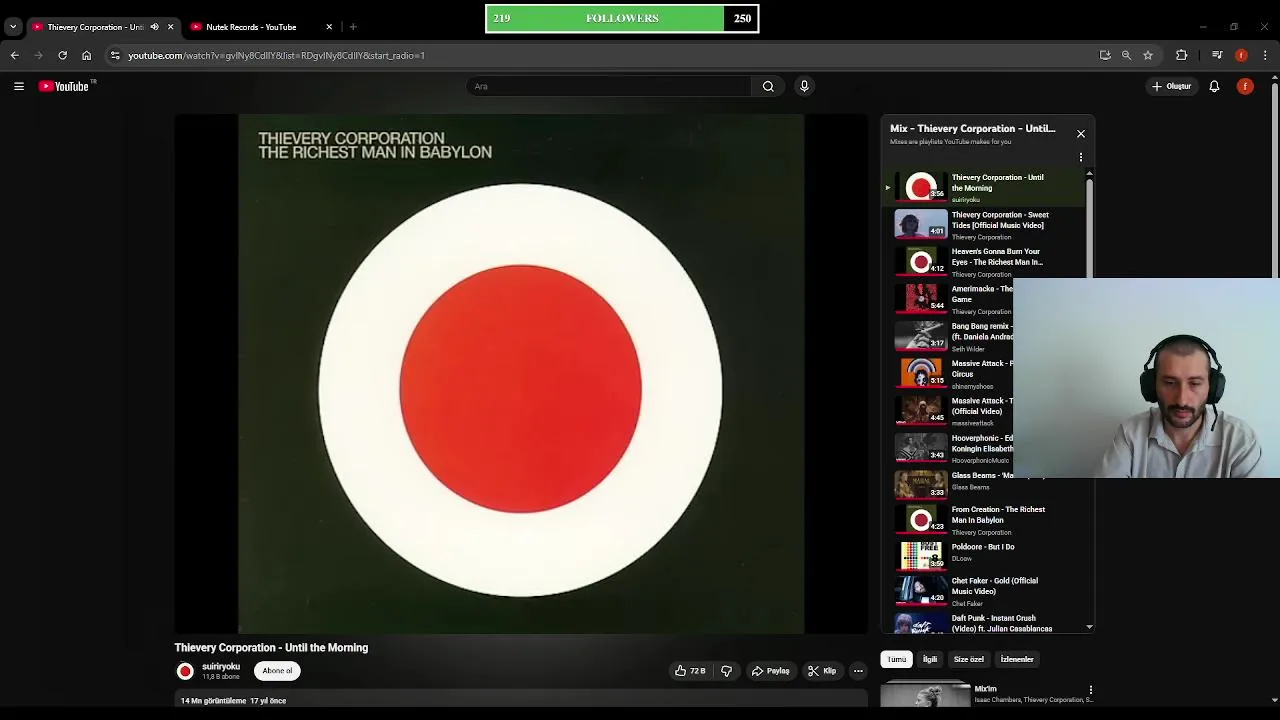View site information icon in address bar

click(x=115, y=55)
